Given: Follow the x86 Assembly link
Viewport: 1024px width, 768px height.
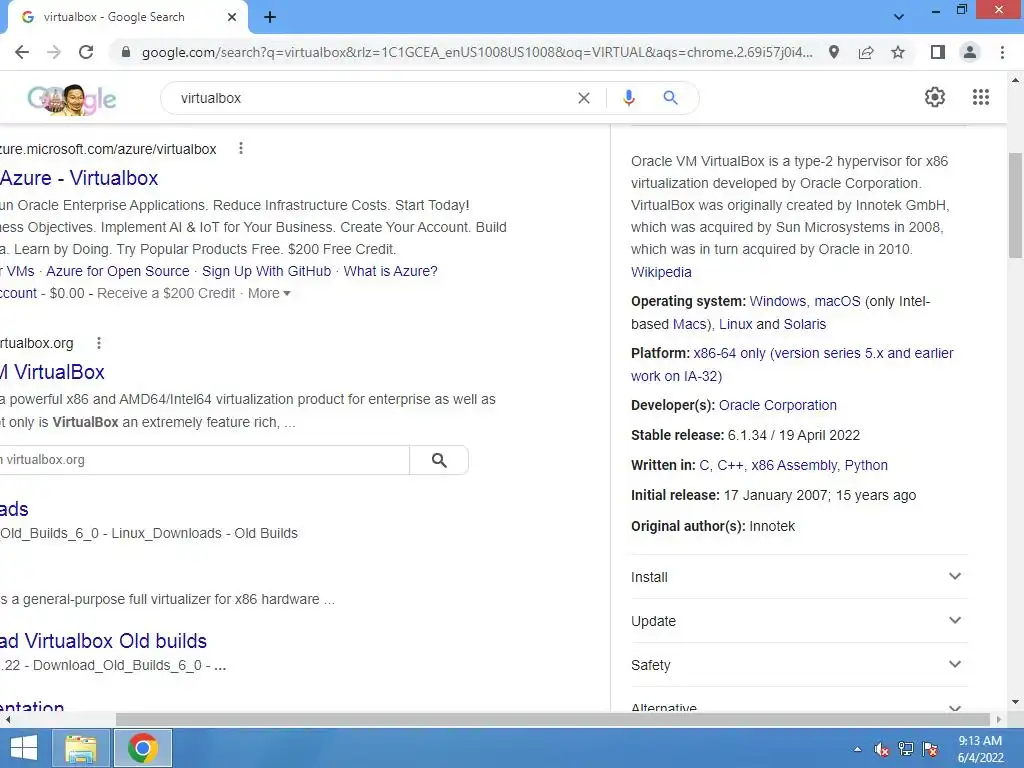Looking at the screenshot, I should tap(794, 465).
